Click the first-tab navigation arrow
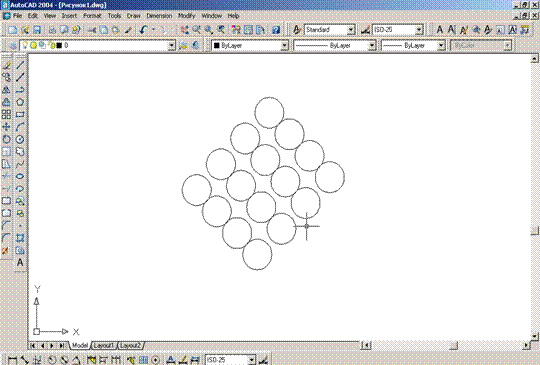Screen dimensions: 540x365 (x=33, y=345)
